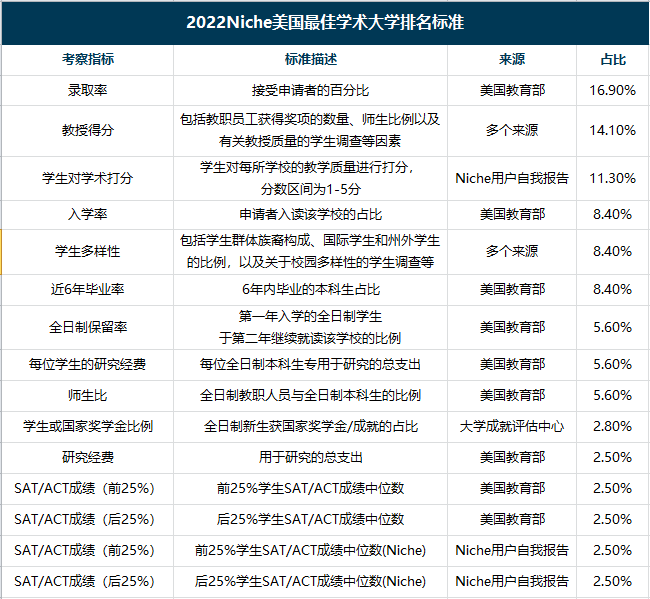650x599 pixels.
Task: Select '美国教育部' in the 全日制保留率 row
Action: pyautogui.click(x=512, y=327)
